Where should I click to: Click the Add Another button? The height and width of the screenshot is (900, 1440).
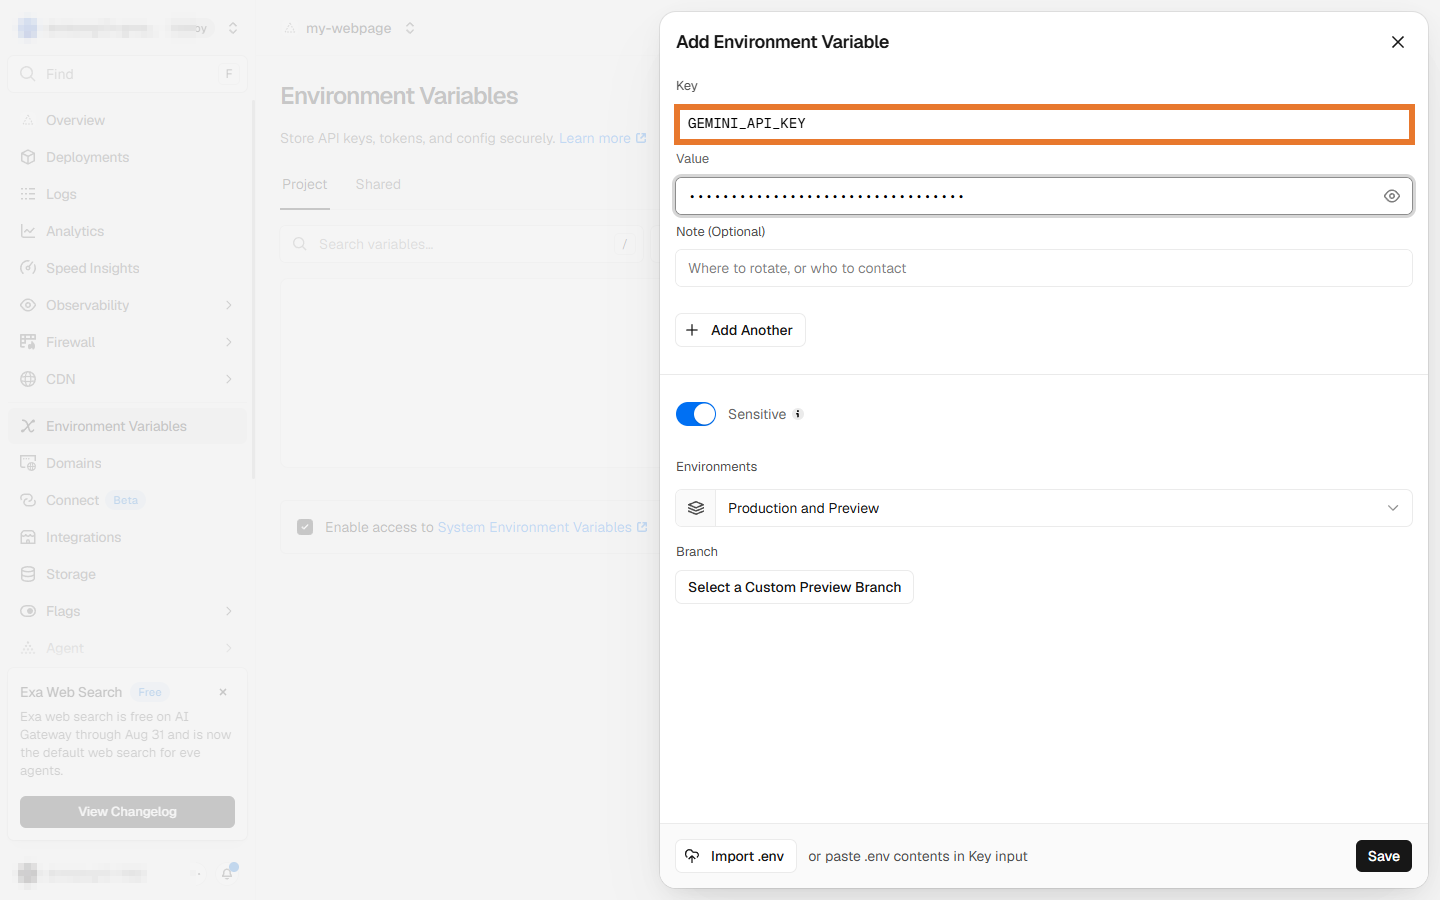pos(740,330)
